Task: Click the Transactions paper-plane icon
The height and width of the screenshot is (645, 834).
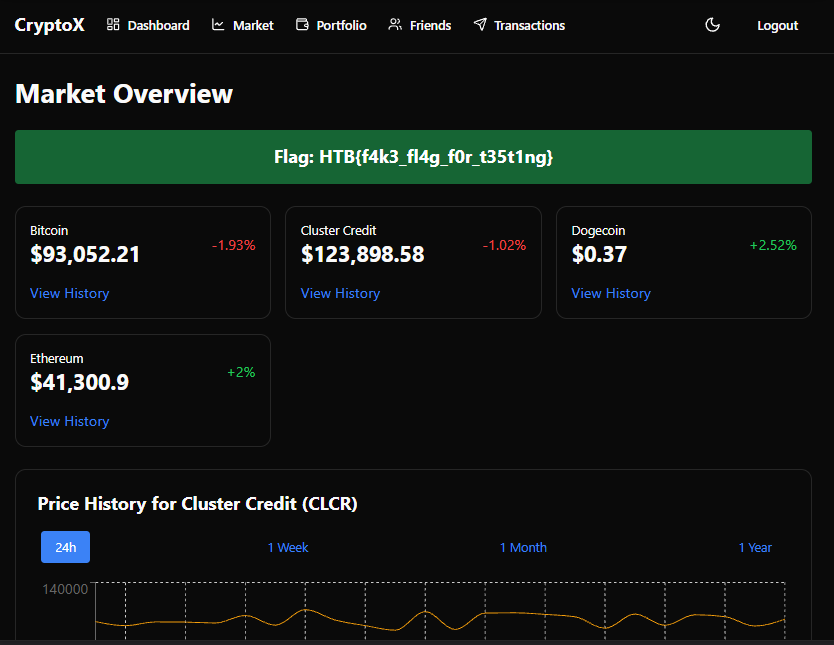Action: pyautogui.click(x=480, y=25)
